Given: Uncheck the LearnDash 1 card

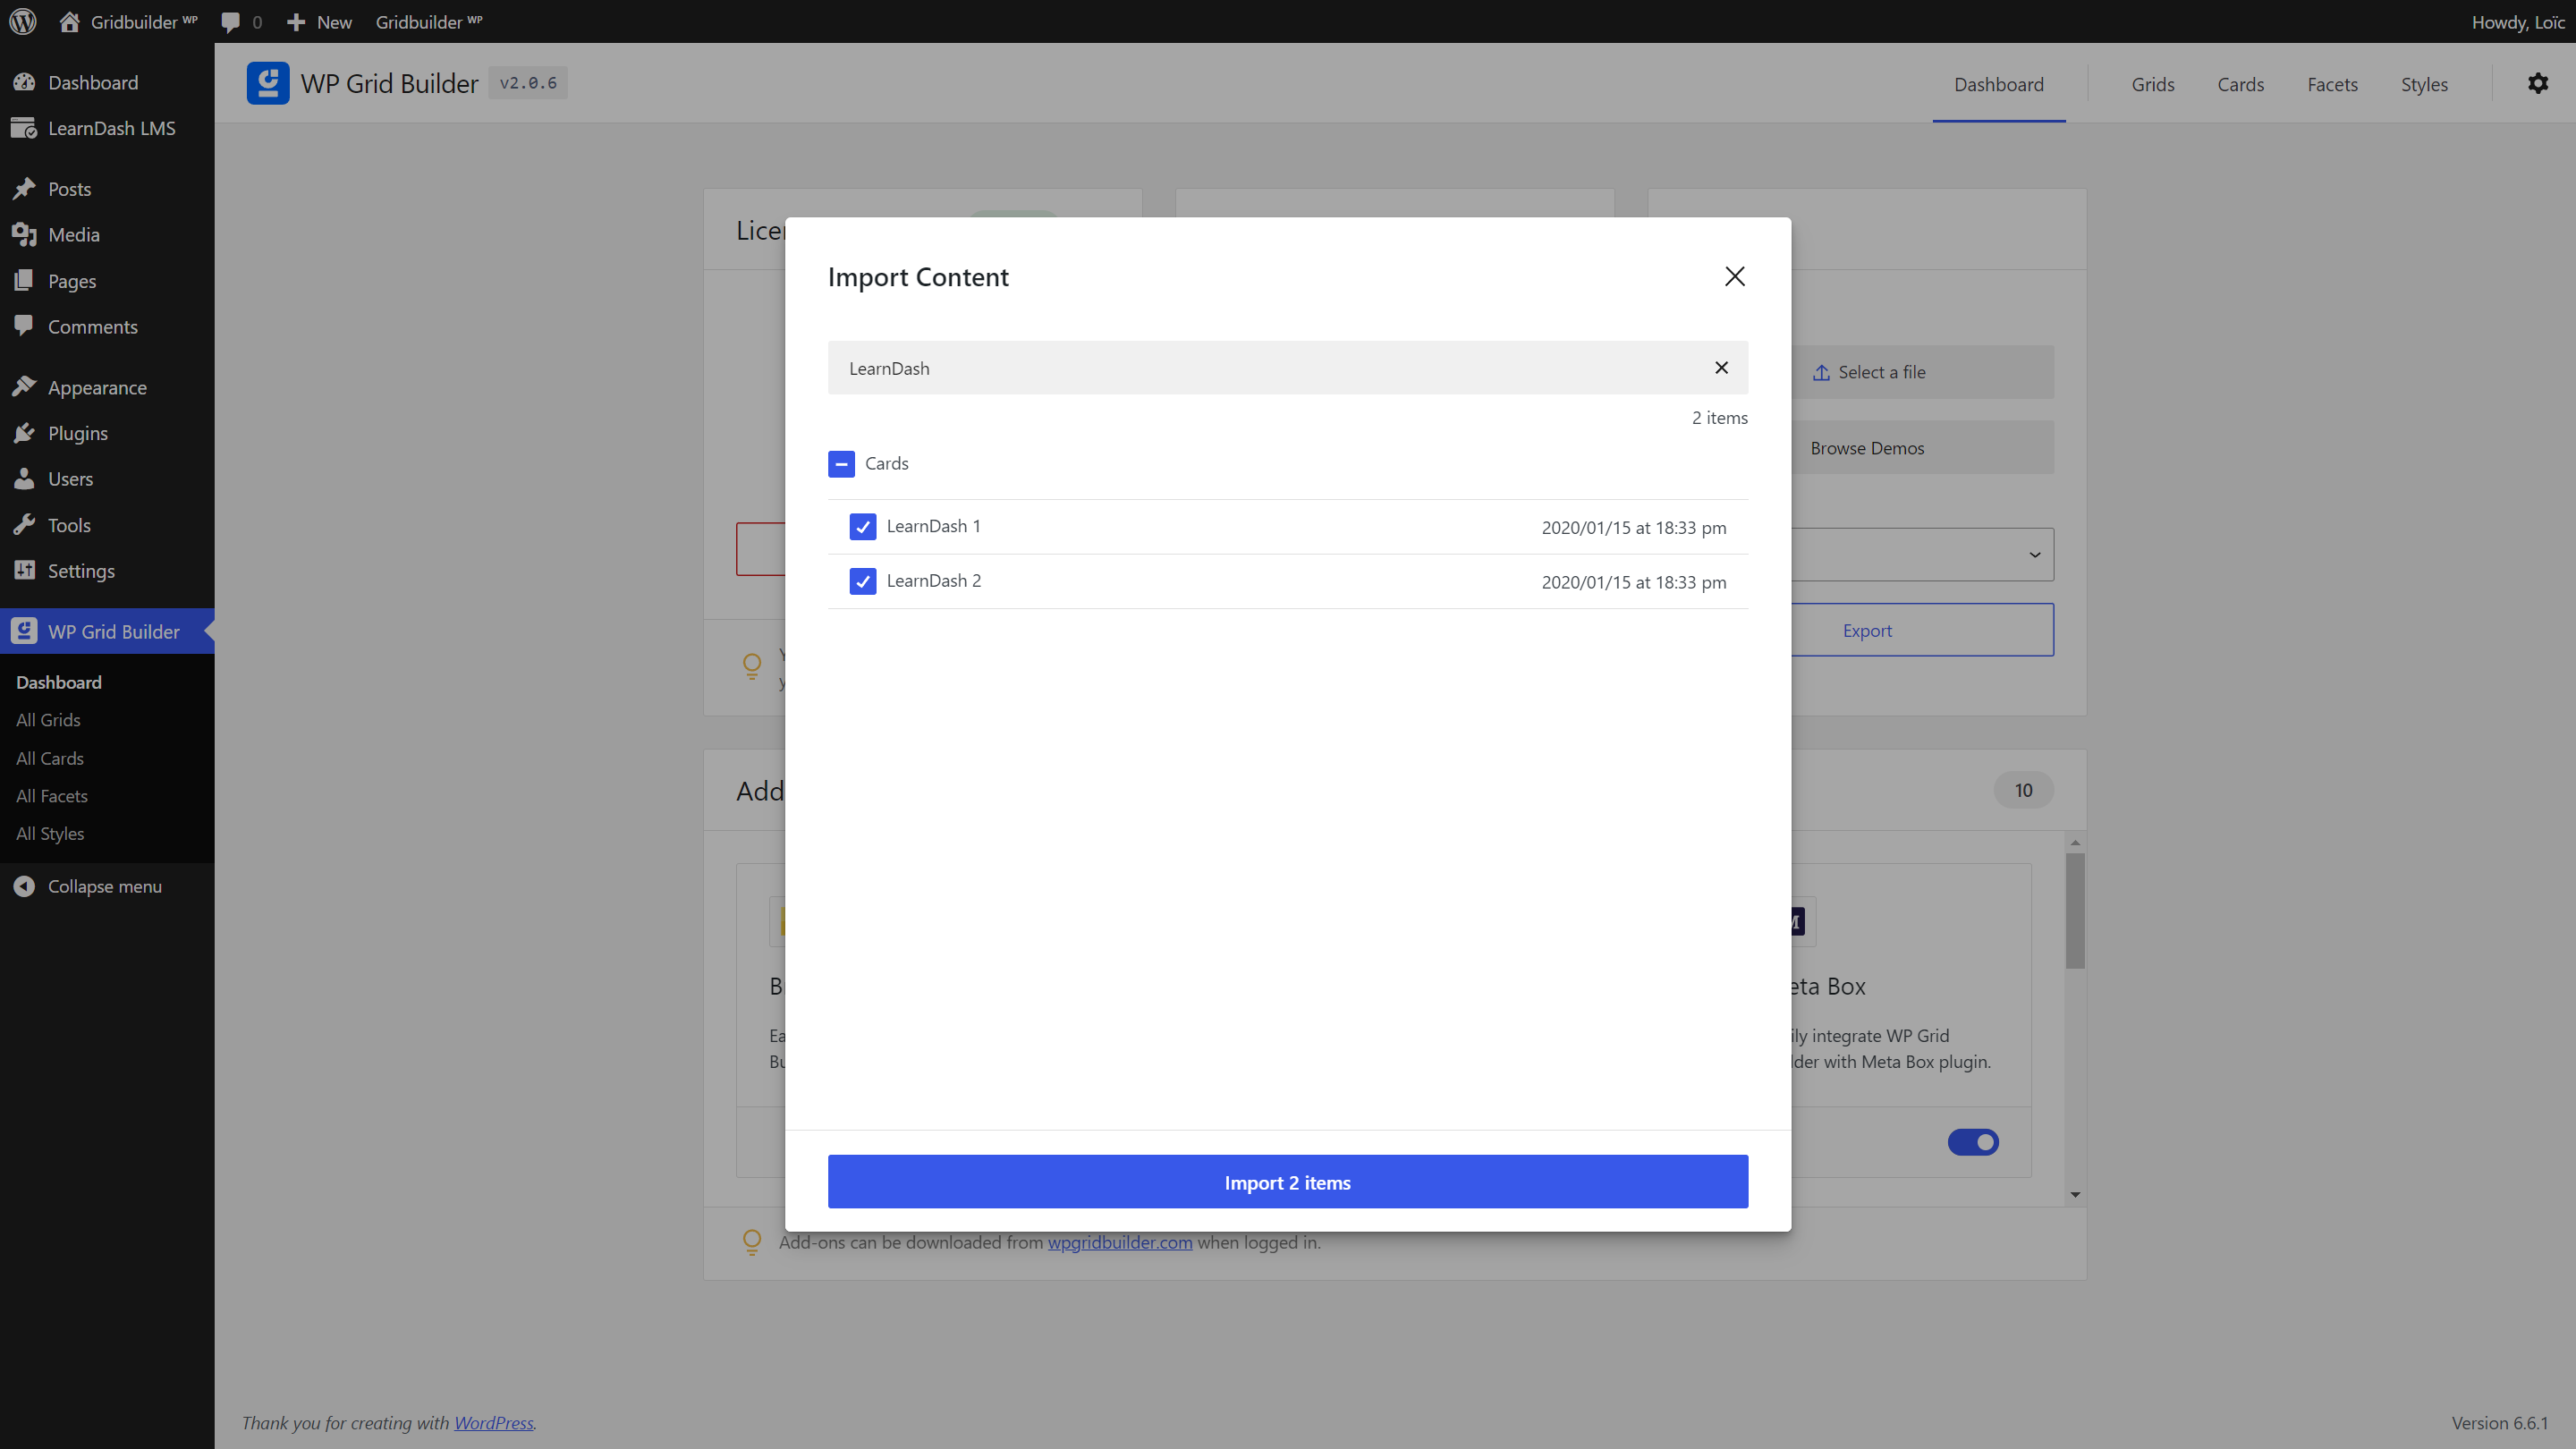Looking at the screenshot, I should (x=862, y=526).
